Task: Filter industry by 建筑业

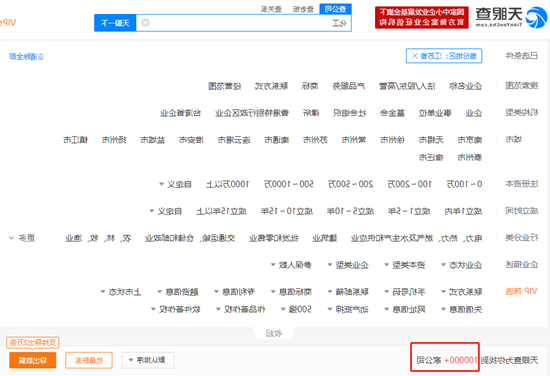Action: pos(325,239)
